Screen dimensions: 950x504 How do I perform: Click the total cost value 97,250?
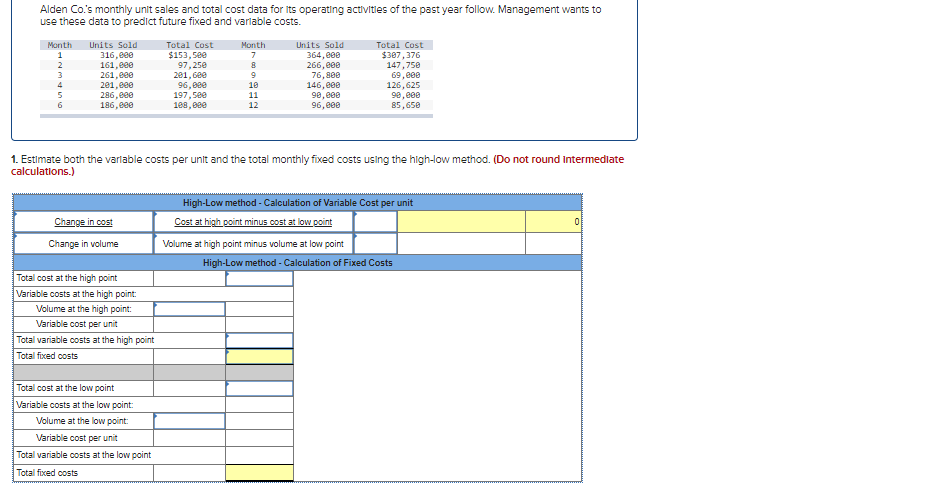(x=192, y=65)
